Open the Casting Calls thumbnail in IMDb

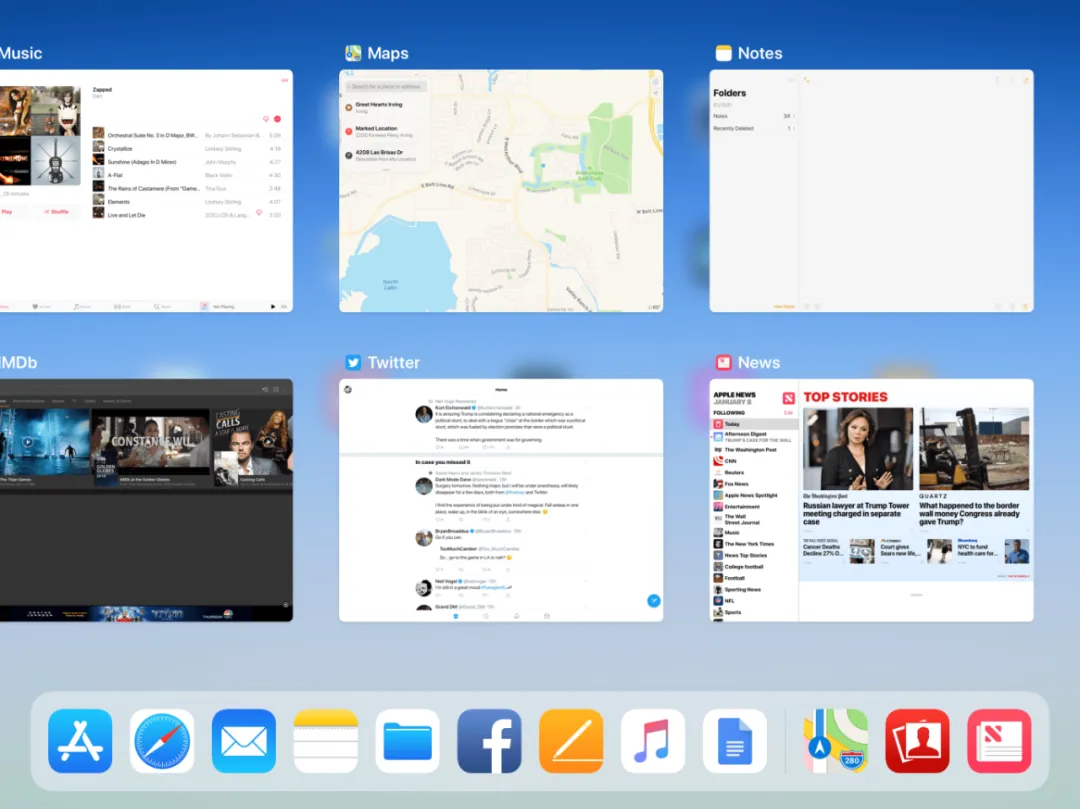pos(252,448)
